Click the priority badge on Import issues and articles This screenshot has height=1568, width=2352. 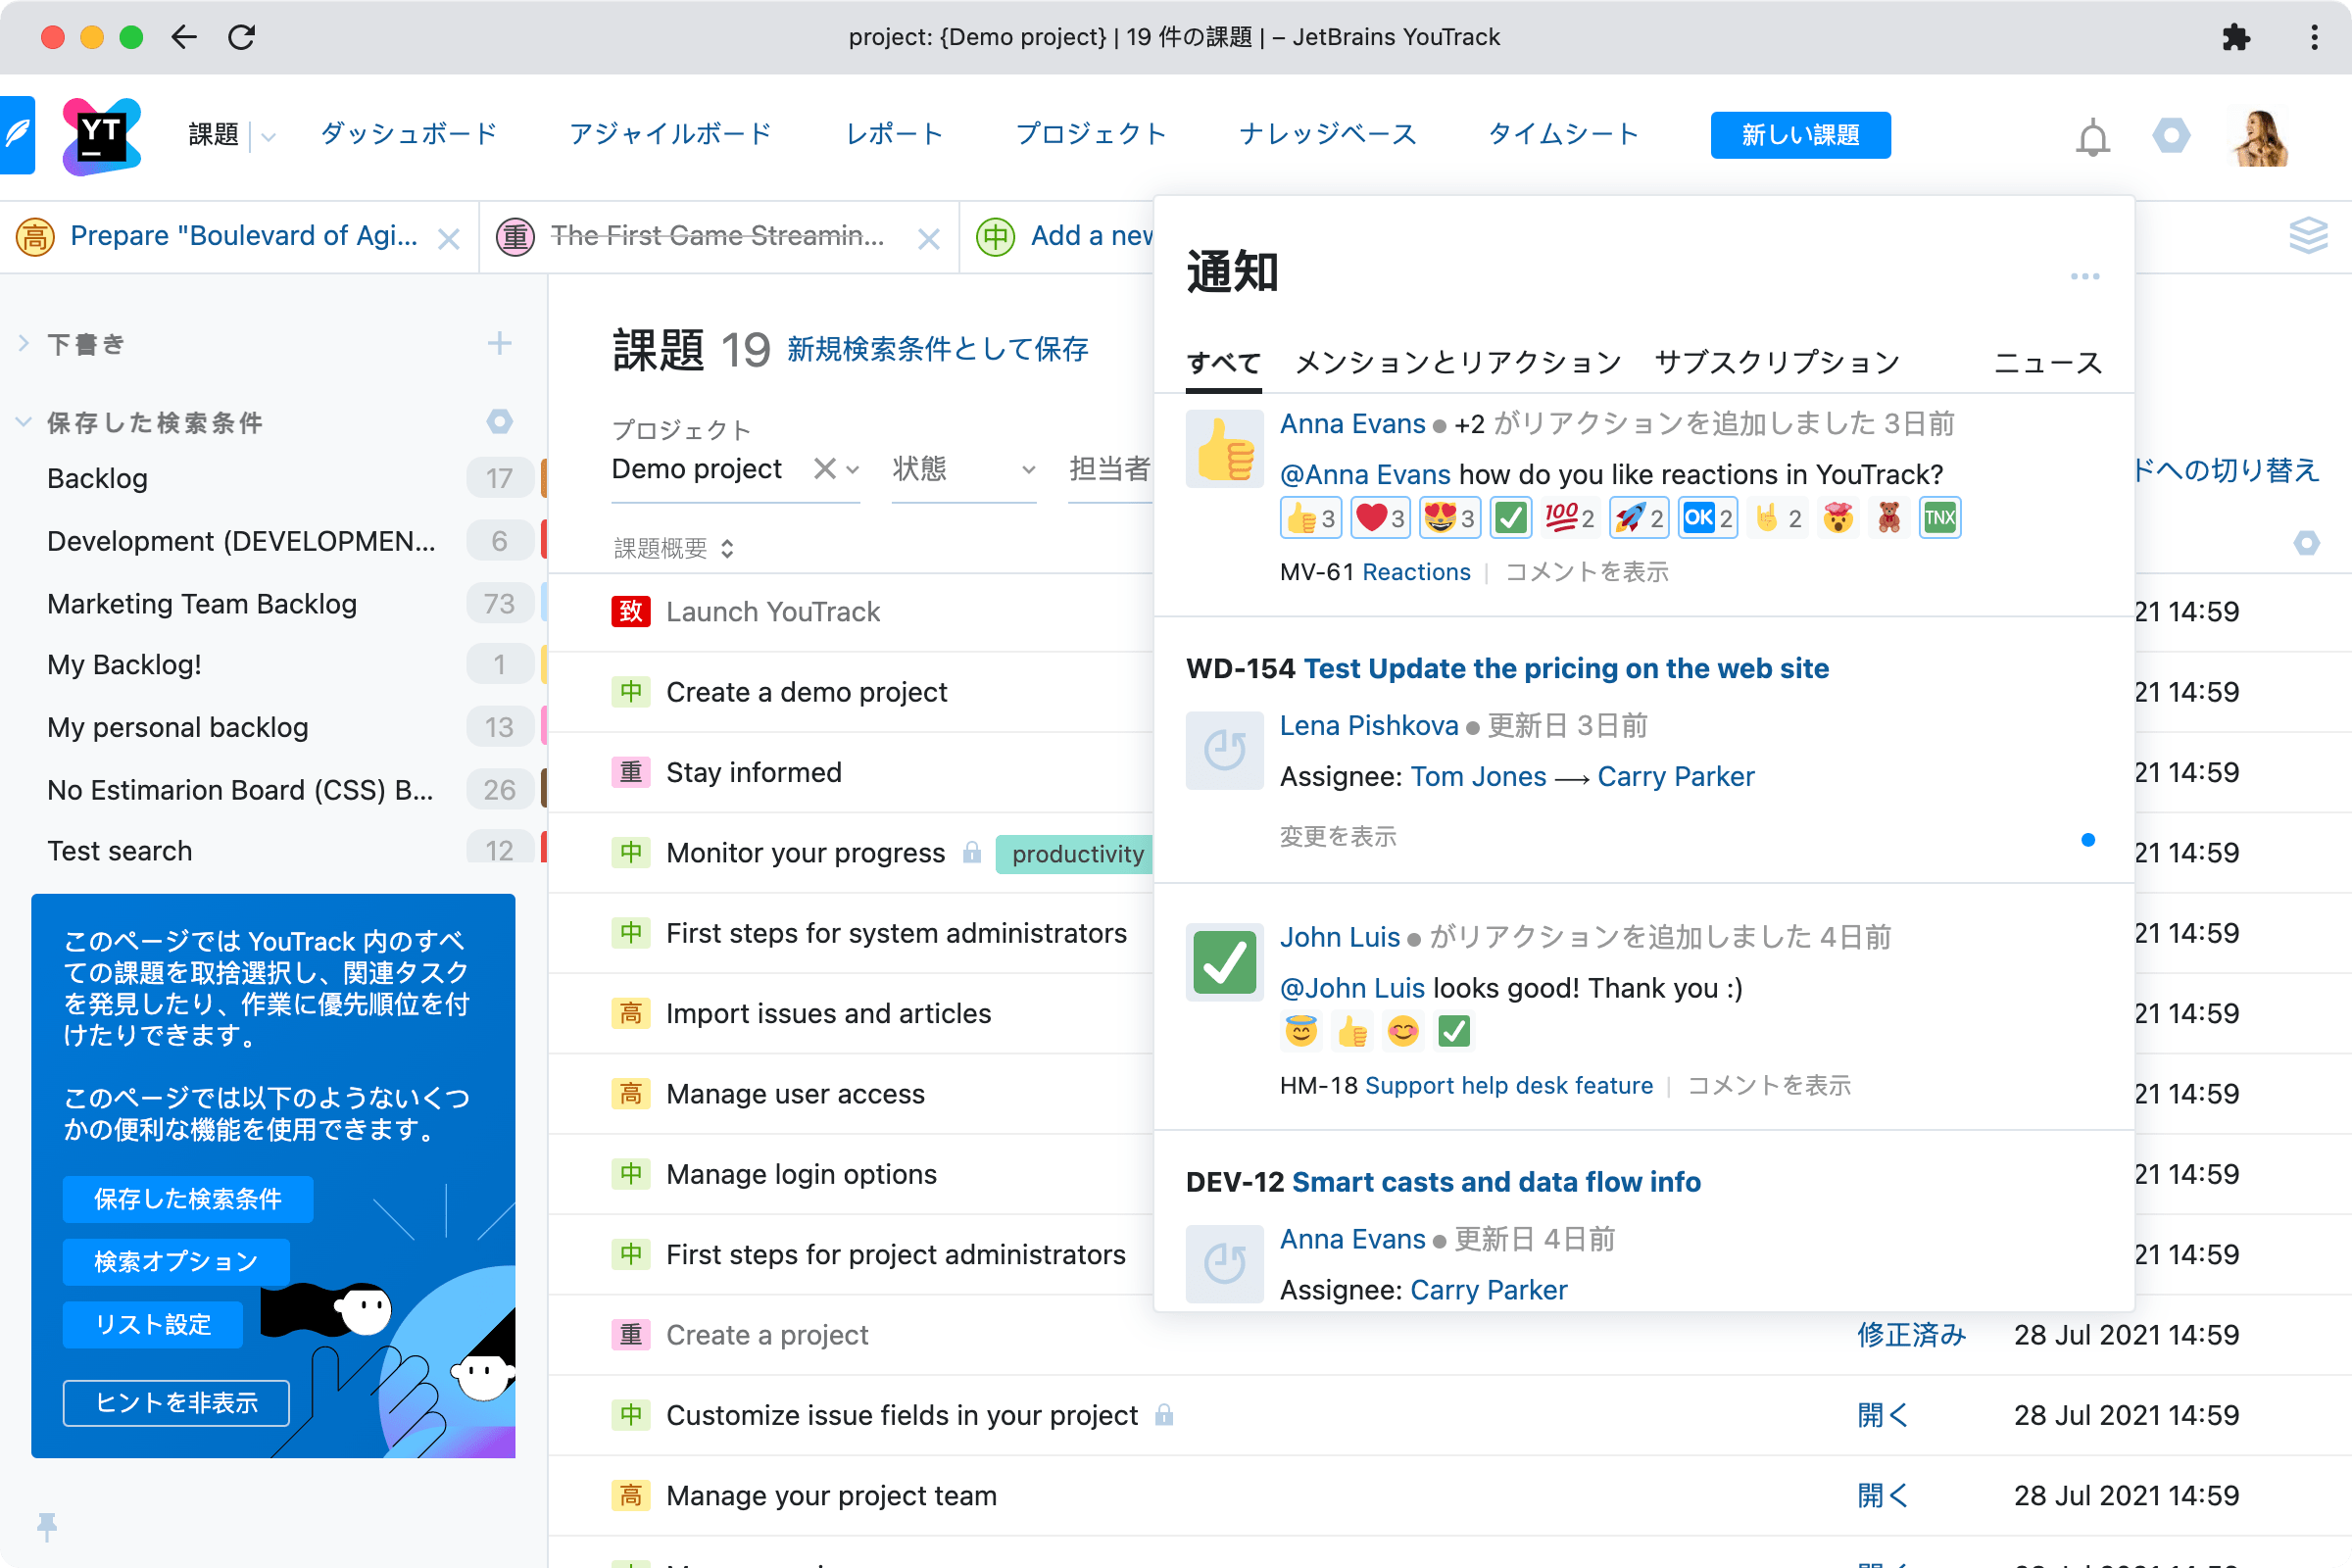pos(631,1013)
